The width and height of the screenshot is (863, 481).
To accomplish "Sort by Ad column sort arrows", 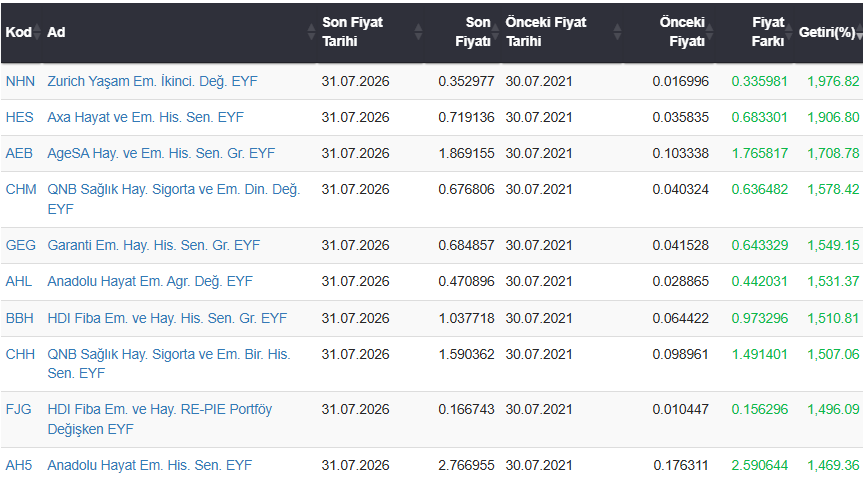I will coord(311,32).
